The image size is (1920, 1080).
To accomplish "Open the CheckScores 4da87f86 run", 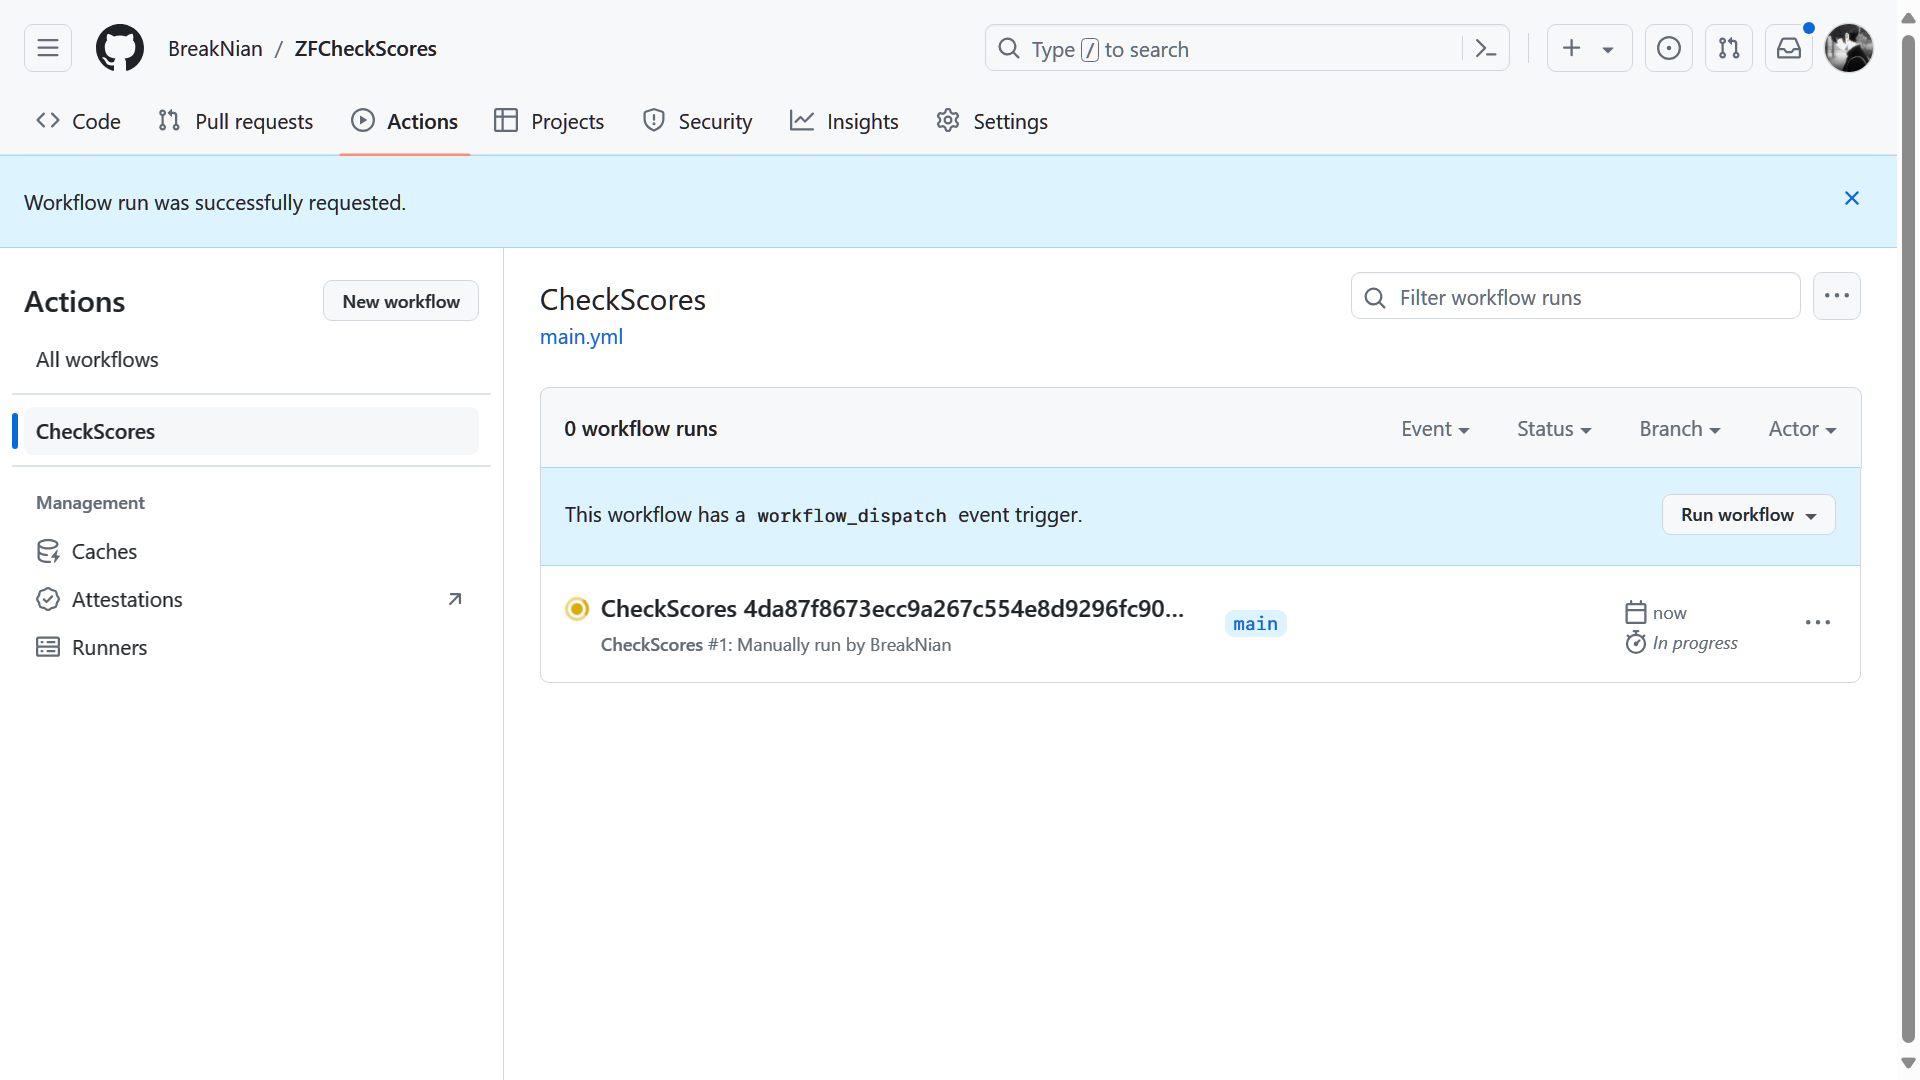I will (892, 609).
